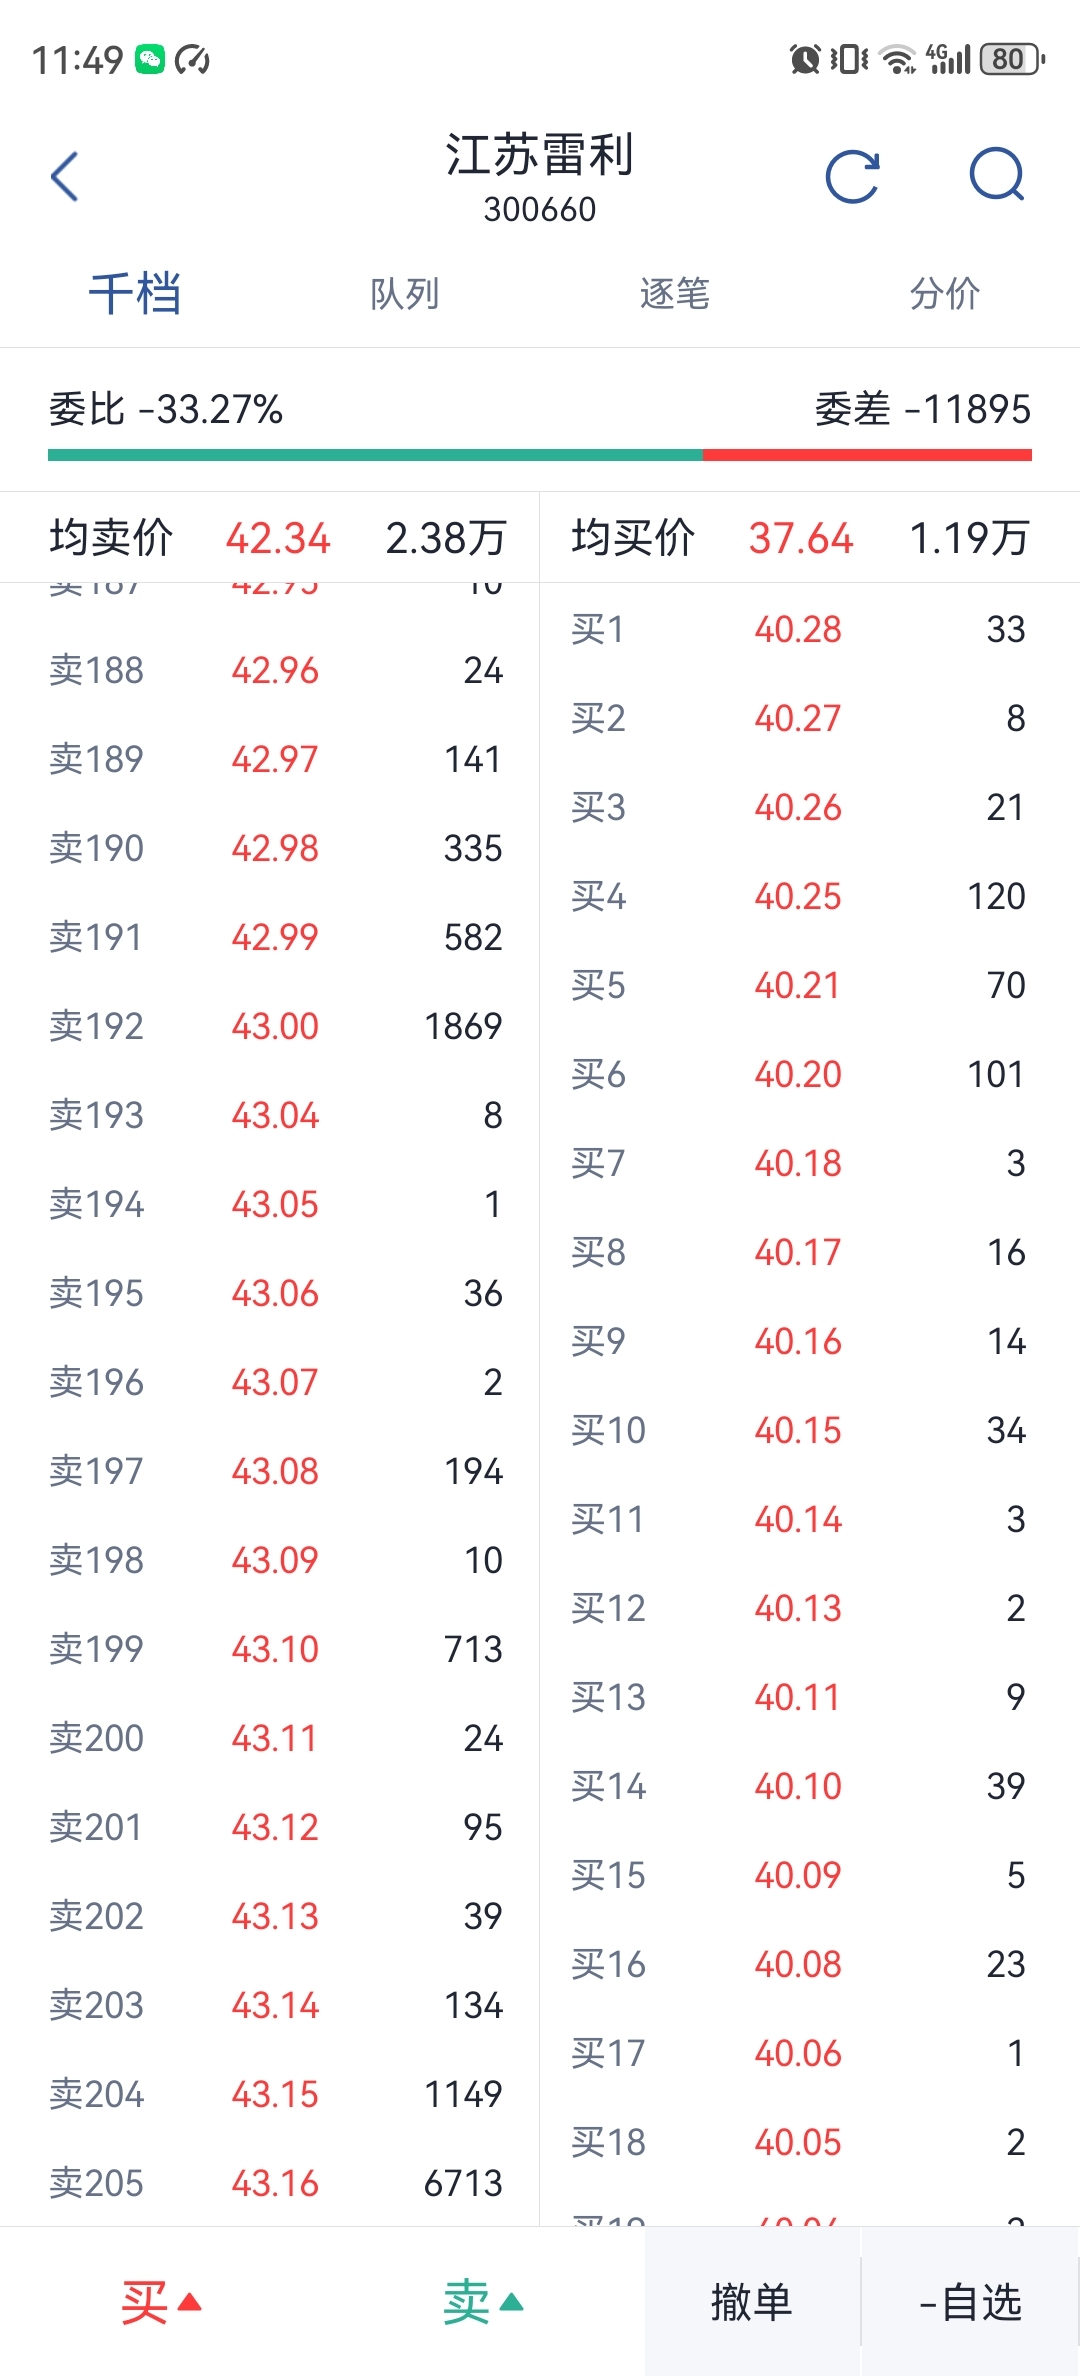Tap the battery indicator icon
The width and height of the screenshot is (1080, 2376).
(x=1012, y=60)
